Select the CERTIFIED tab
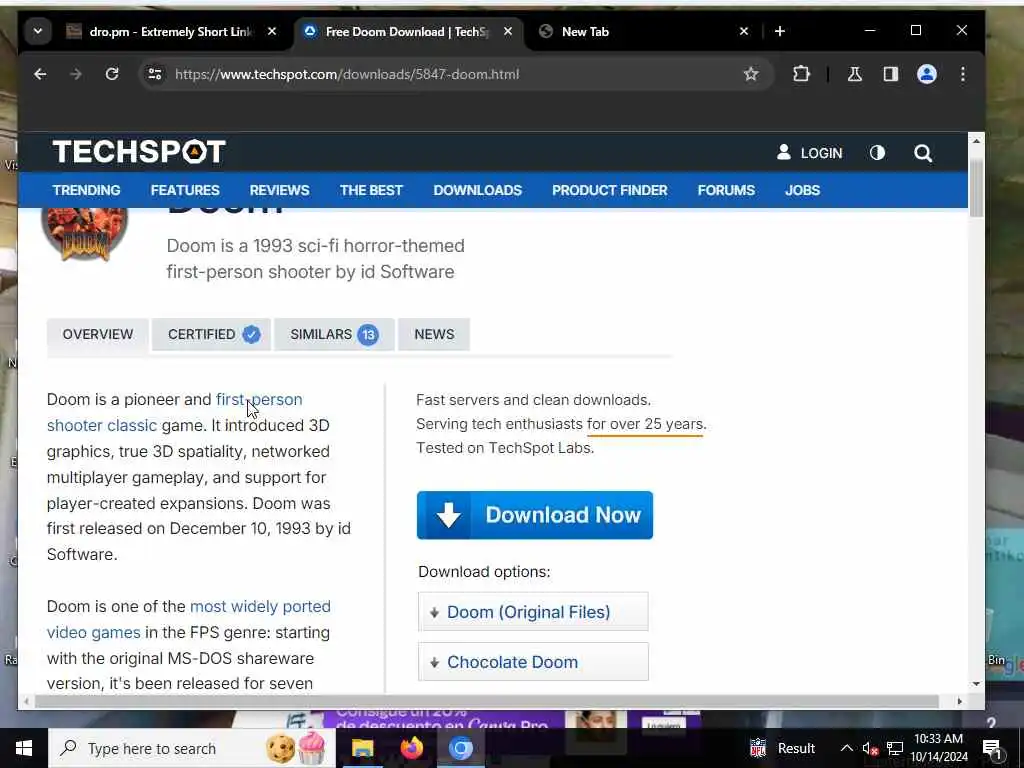This screenshot has width=1024, height=768. (212, 334)
